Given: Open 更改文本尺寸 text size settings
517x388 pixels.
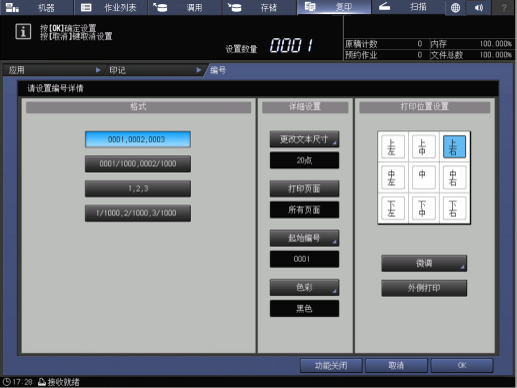Looking at the screenshot, I should (304, 139).
